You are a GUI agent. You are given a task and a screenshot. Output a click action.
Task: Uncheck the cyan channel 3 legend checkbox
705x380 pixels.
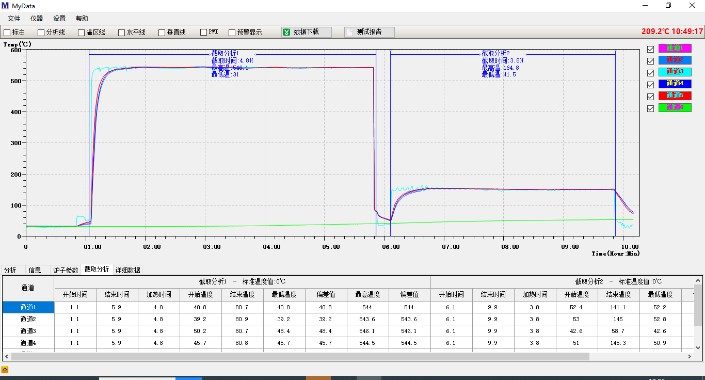pos(650,73)
